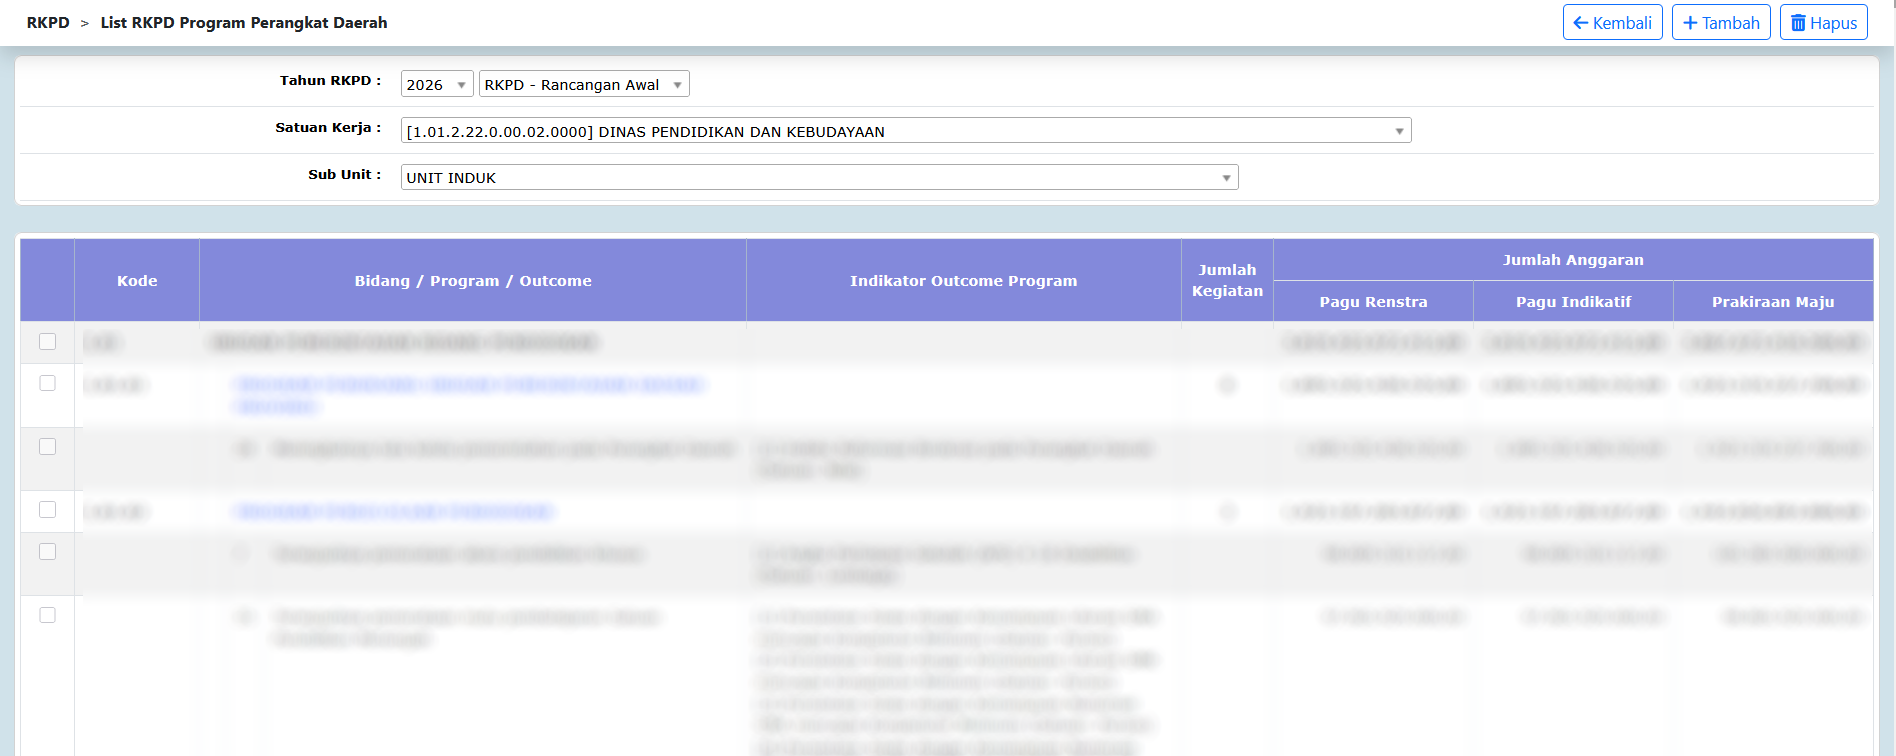The width and height of the screenshot is (1896, 756).
Task: Tick the fifth table row checkbox
Action: tap(47, 552)
